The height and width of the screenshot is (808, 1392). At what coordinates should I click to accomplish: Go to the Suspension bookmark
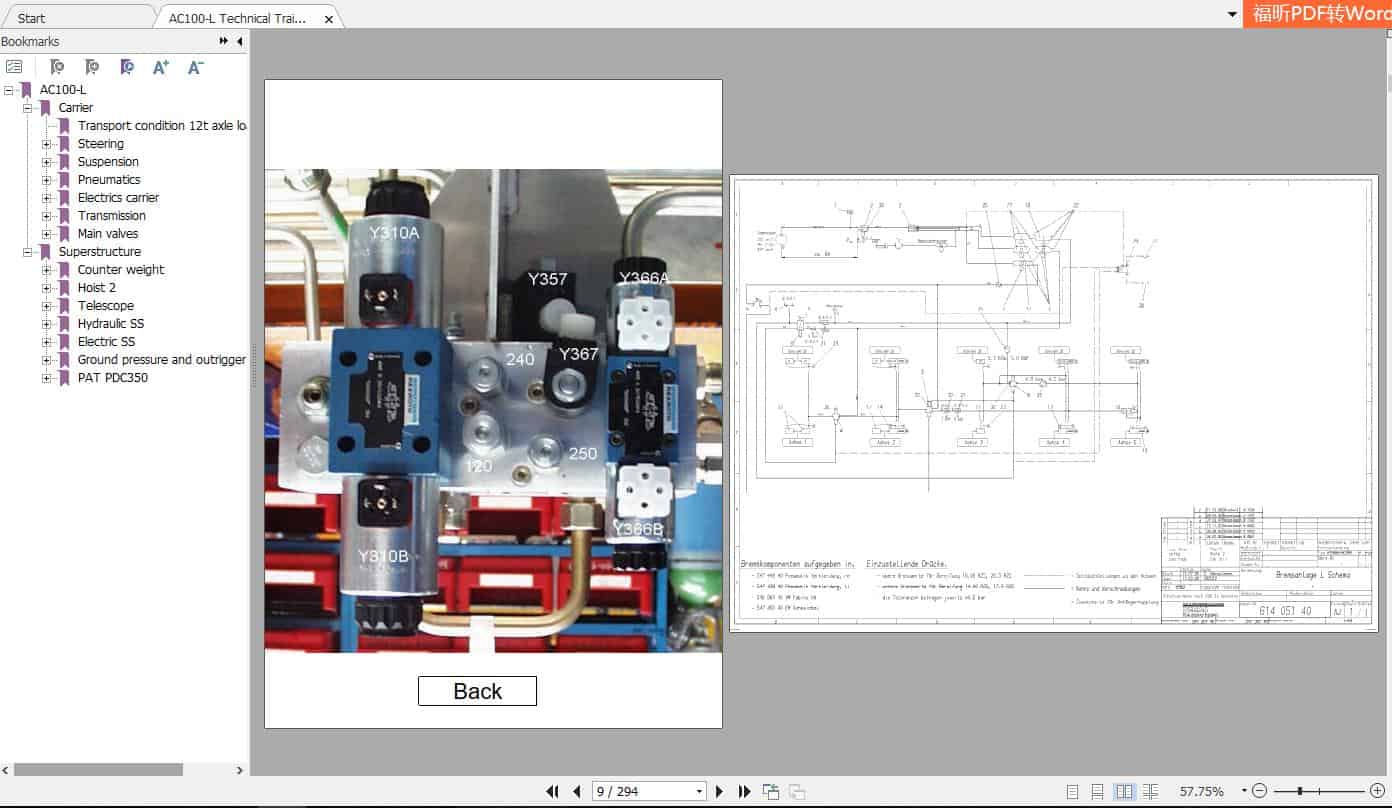(x=108, y=161)
